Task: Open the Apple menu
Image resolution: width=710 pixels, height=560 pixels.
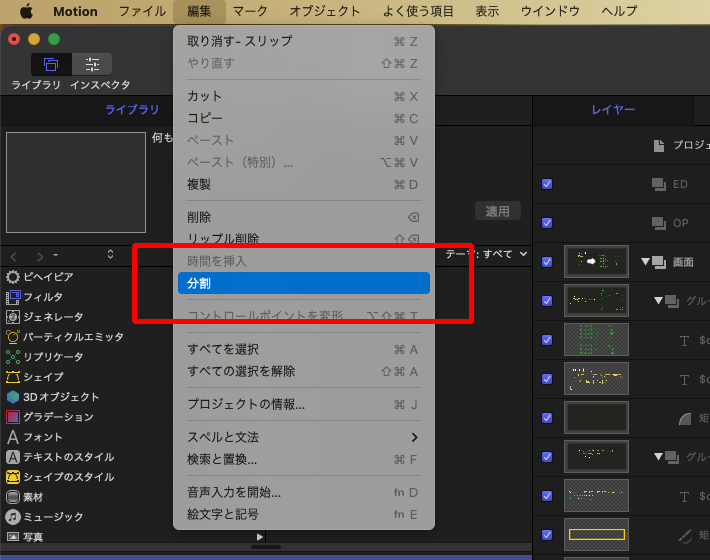Action: (x=26, y=12)
